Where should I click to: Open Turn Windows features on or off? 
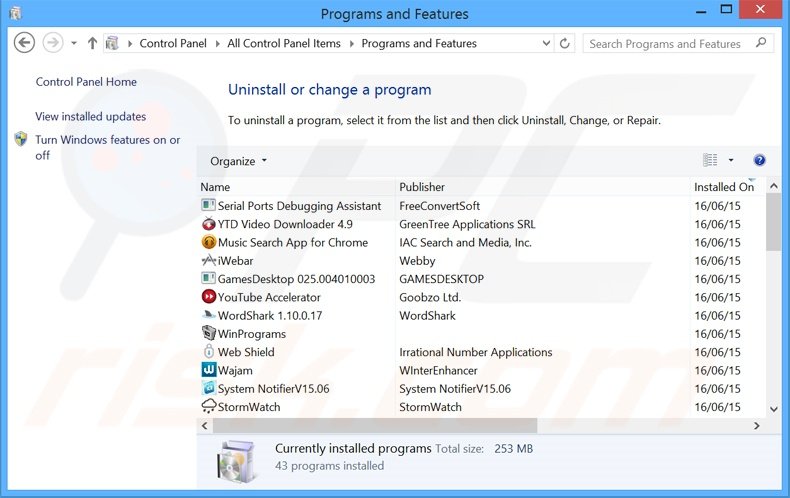[x=107, y=147]
